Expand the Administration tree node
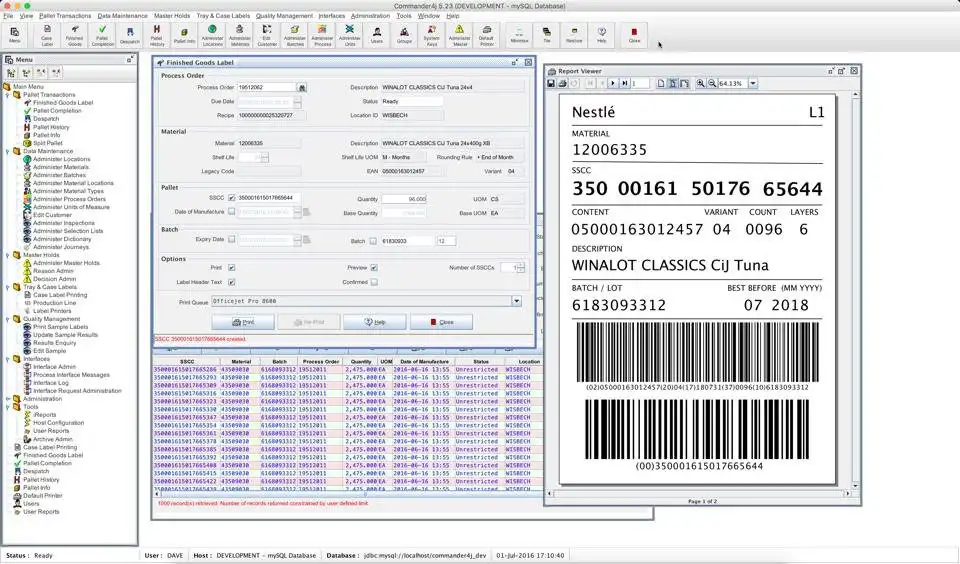The width and height of the screenshot is (960, 564). 8,399
